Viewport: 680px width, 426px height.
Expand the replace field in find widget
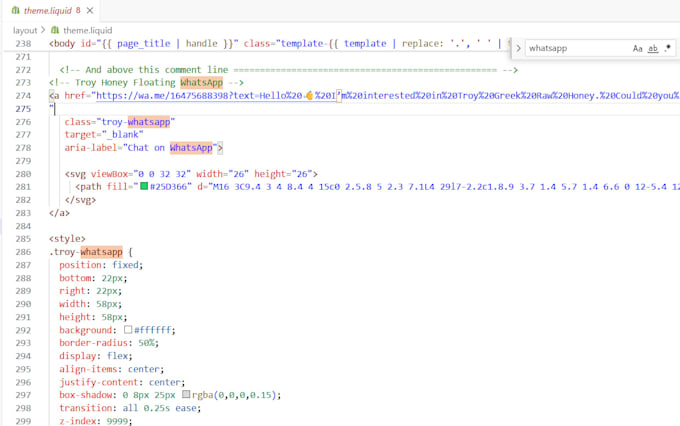pos(518,48)
